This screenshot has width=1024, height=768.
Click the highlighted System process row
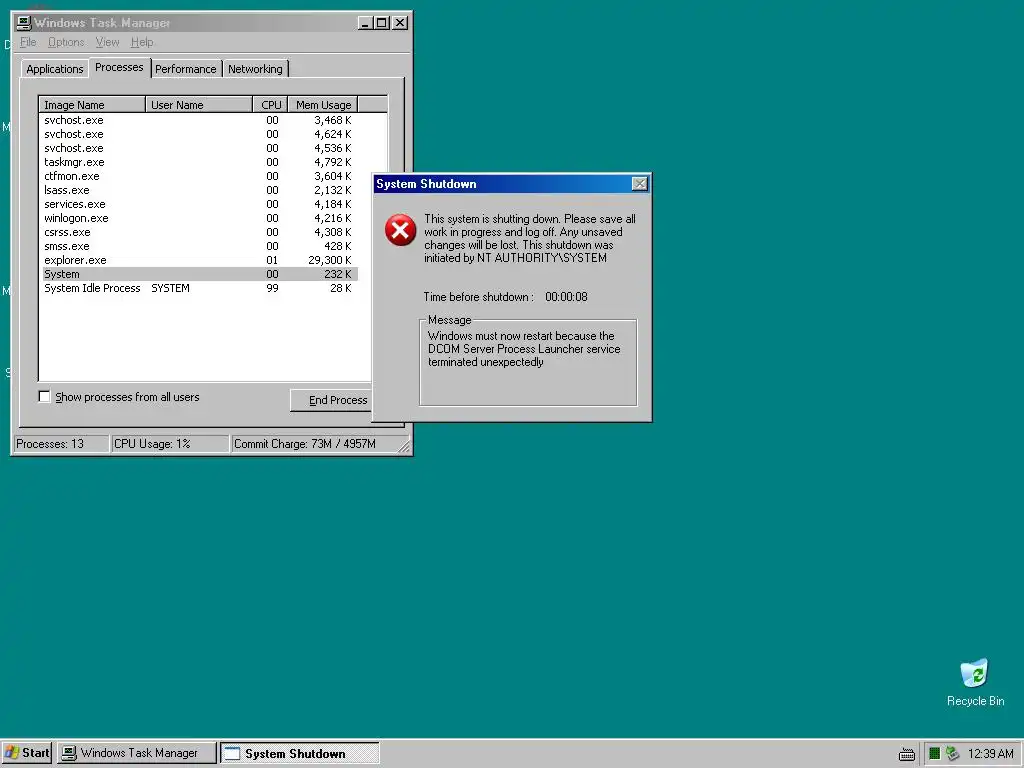pyautogui.click(x=200, y=274)
